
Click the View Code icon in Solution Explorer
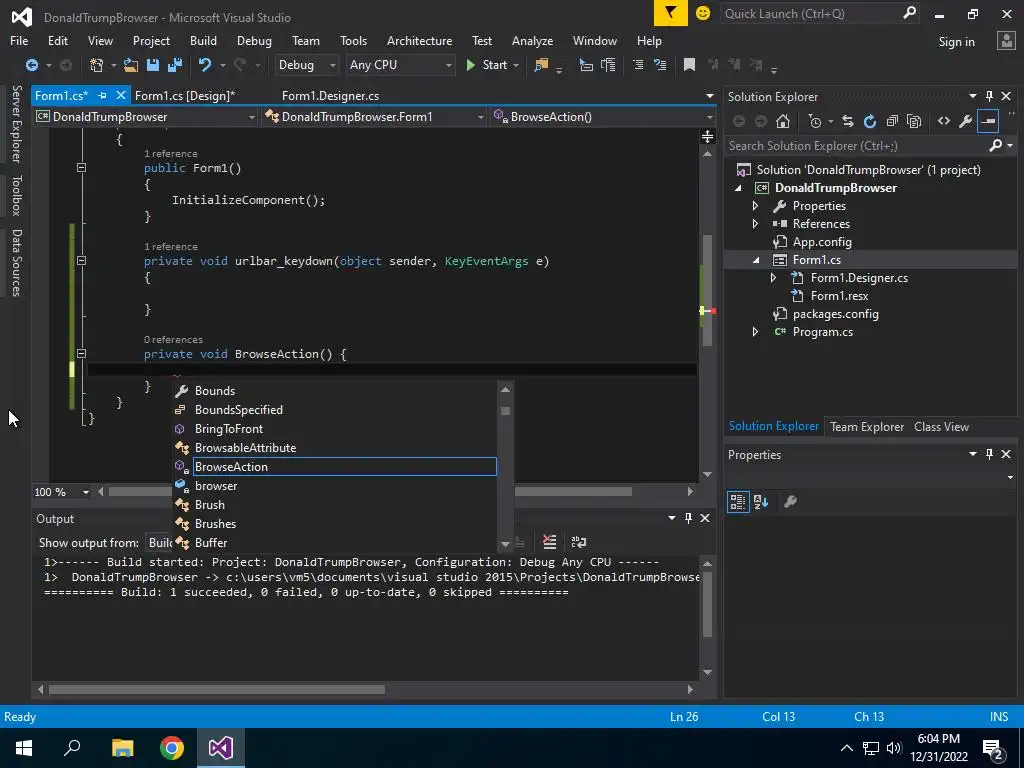[944, 121]
